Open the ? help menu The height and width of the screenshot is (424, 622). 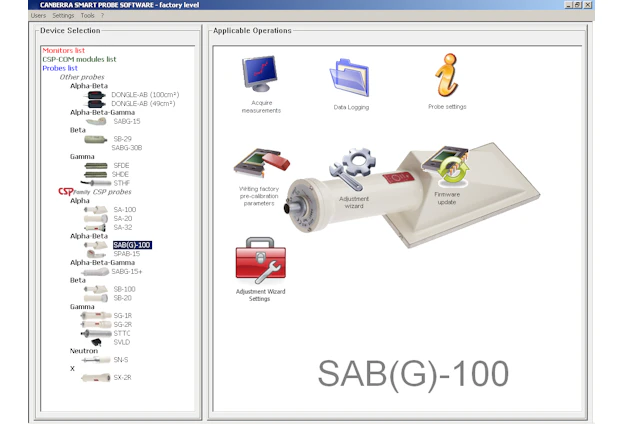(x=102, y=15)
